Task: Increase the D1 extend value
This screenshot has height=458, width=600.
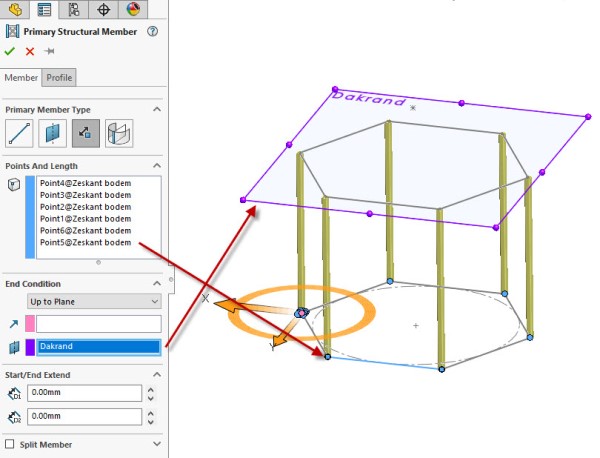Action: click(x=151, y=390)
